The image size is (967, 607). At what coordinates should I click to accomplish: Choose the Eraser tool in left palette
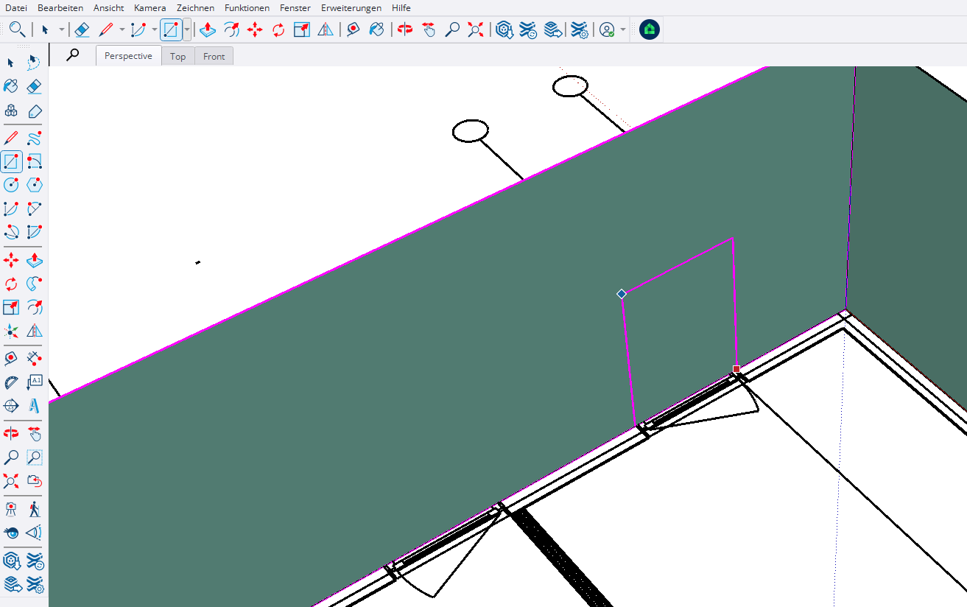35,86
